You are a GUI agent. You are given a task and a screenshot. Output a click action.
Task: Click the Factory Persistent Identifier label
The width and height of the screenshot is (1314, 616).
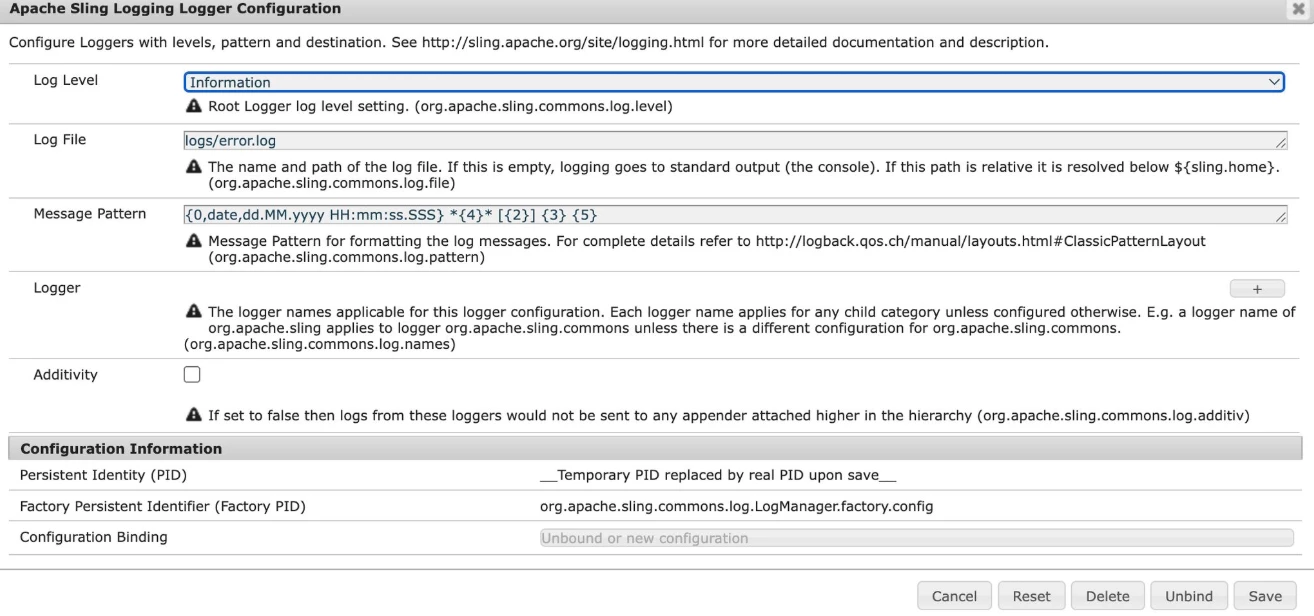(163, 506)
